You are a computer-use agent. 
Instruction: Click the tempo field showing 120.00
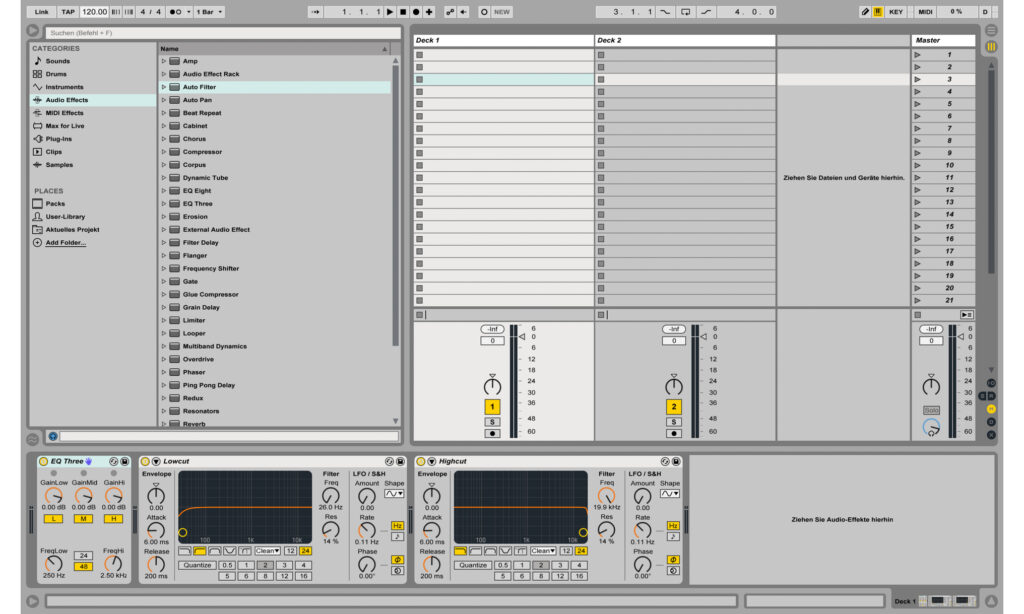click(95, 12)
